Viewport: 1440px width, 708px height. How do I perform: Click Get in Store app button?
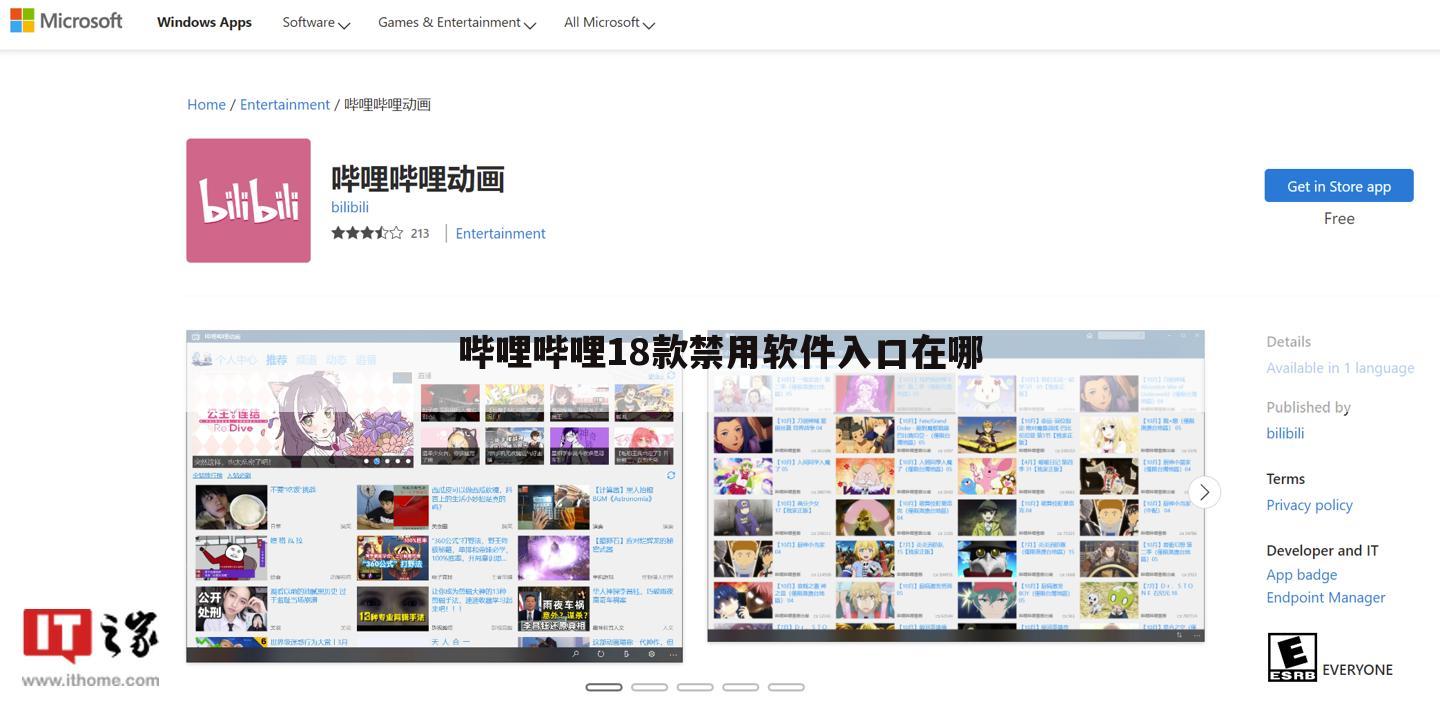[x=1339, y=186]
